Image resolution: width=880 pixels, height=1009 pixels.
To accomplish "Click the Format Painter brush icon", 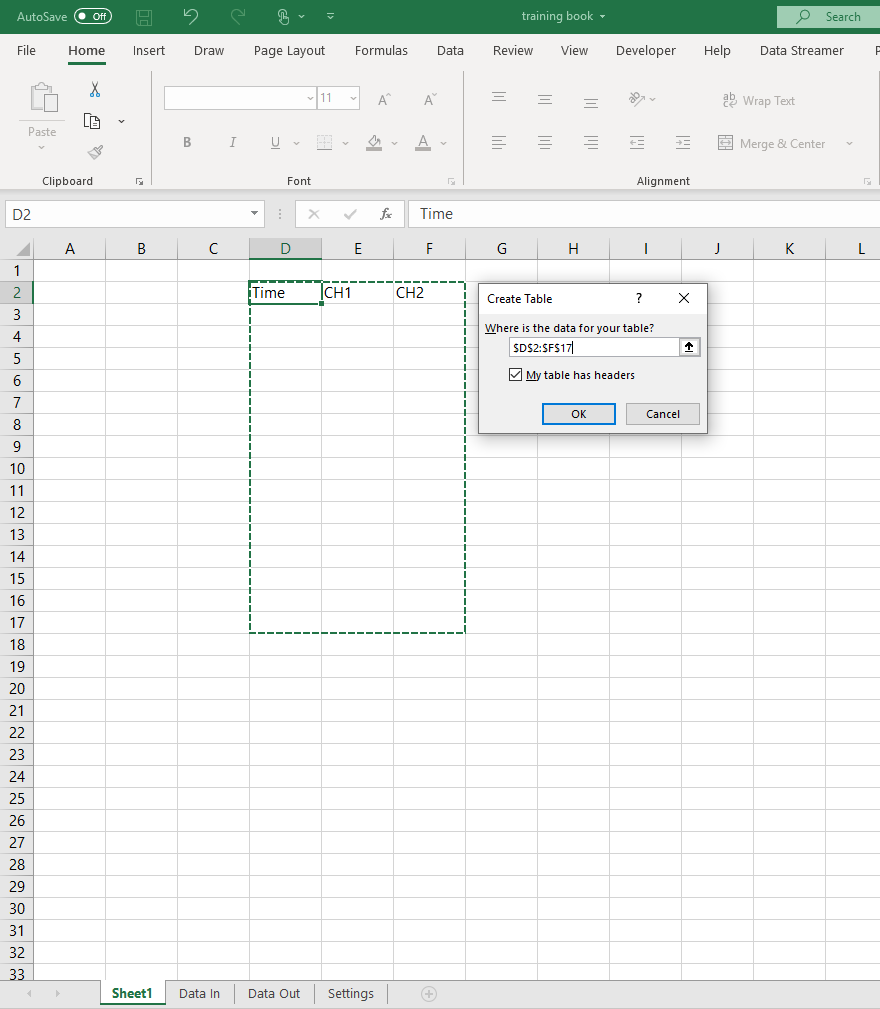I will click(x=95, y=152).
